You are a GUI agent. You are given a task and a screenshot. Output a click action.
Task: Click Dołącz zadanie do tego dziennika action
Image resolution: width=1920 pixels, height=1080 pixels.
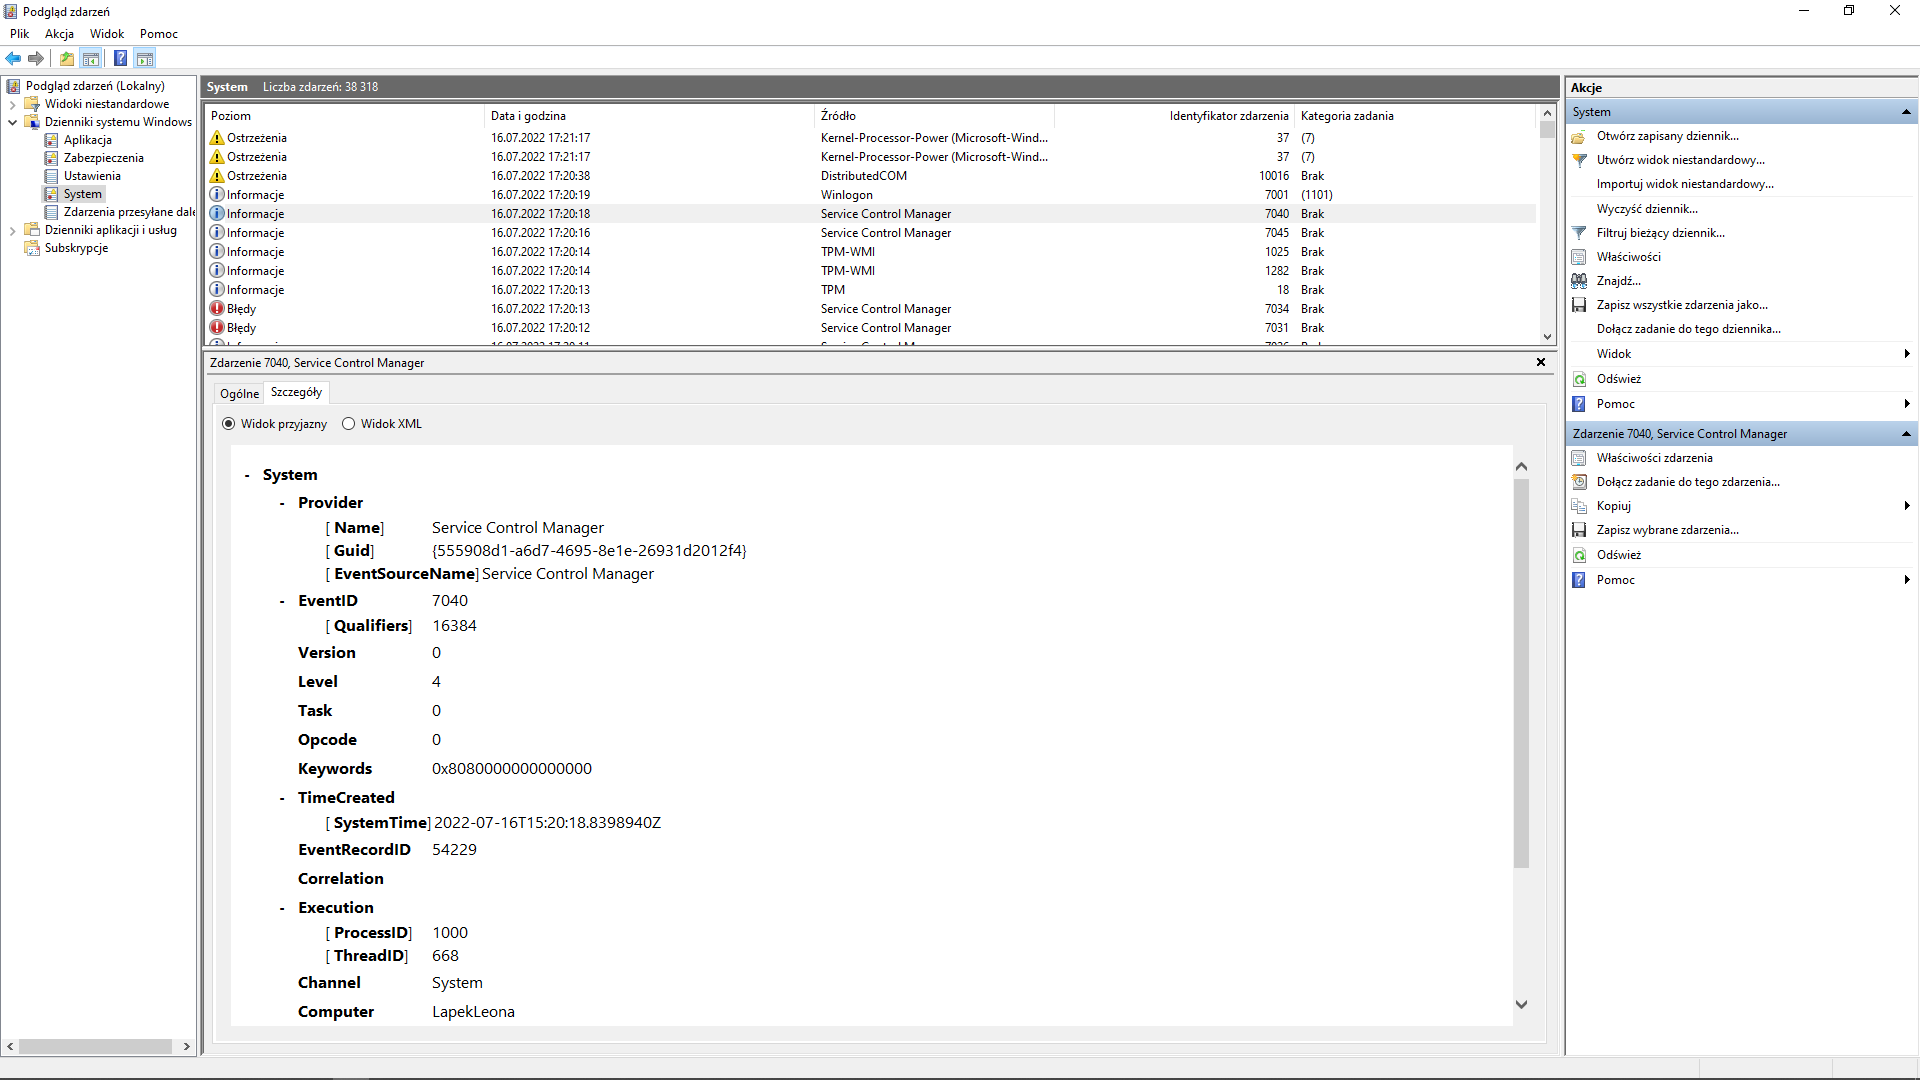[x=1688, y=329]
